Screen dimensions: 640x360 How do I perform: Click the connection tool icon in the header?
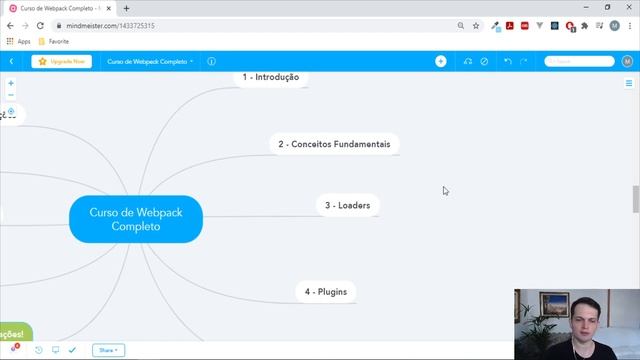[x=468, y=61]
